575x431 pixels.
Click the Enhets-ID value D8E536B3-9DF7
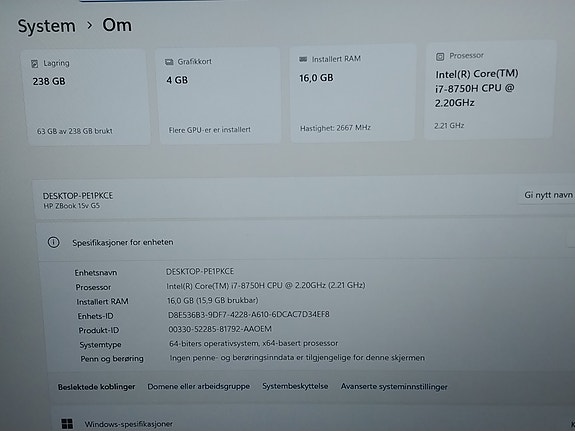pos(249,315)
